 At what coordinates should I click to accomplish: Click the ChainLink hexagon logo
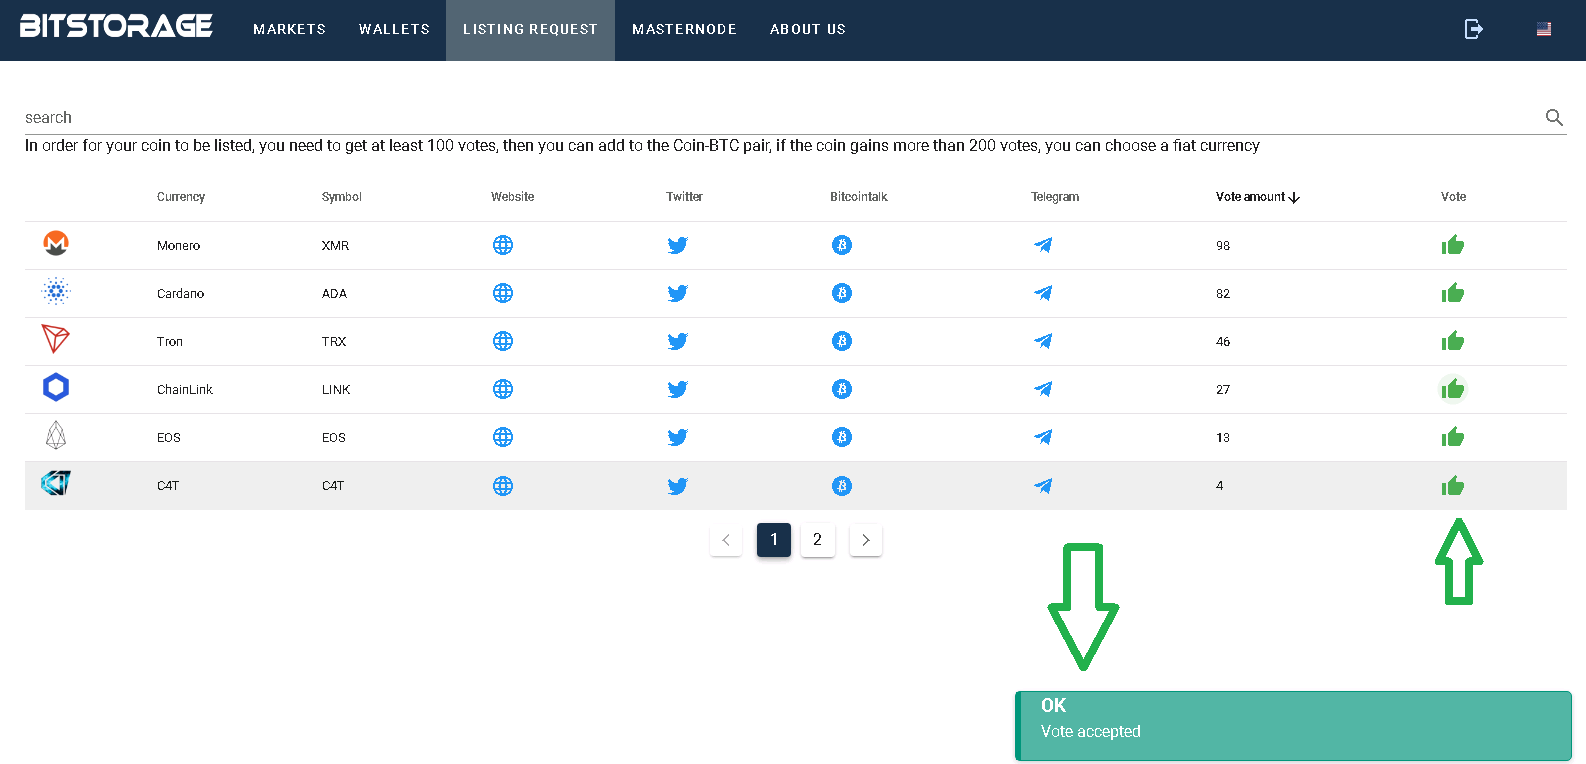(x=56, y=387)
